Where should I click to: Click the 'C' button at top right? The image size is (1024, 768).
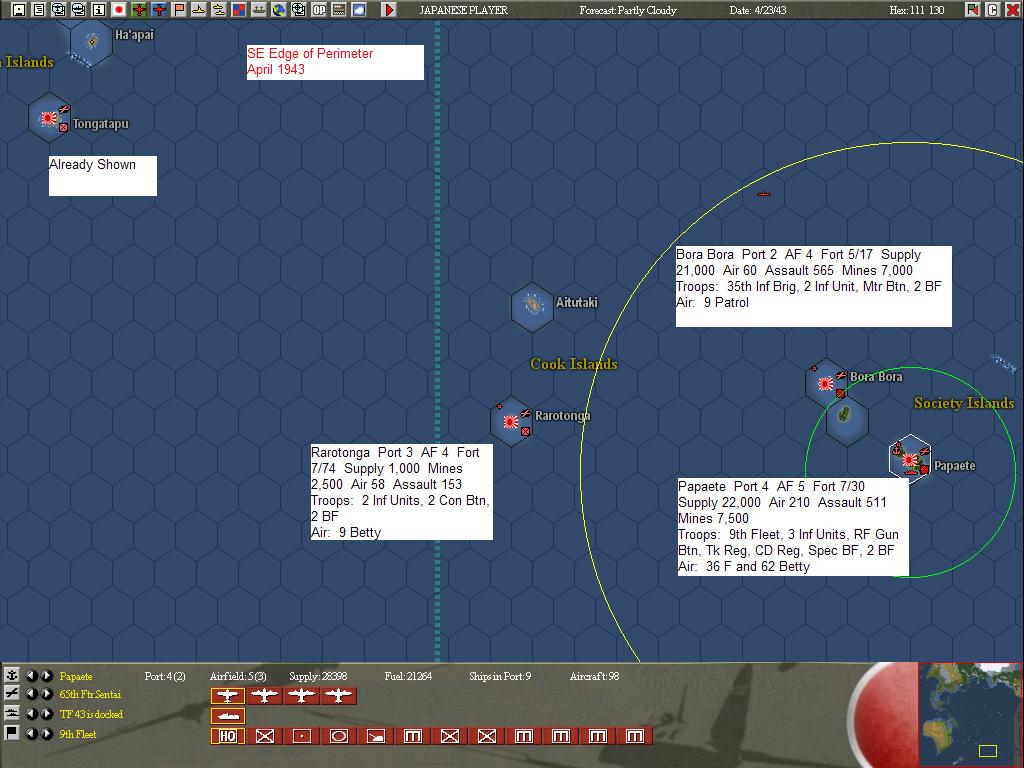pyautogui.click(x=993, y=10)
